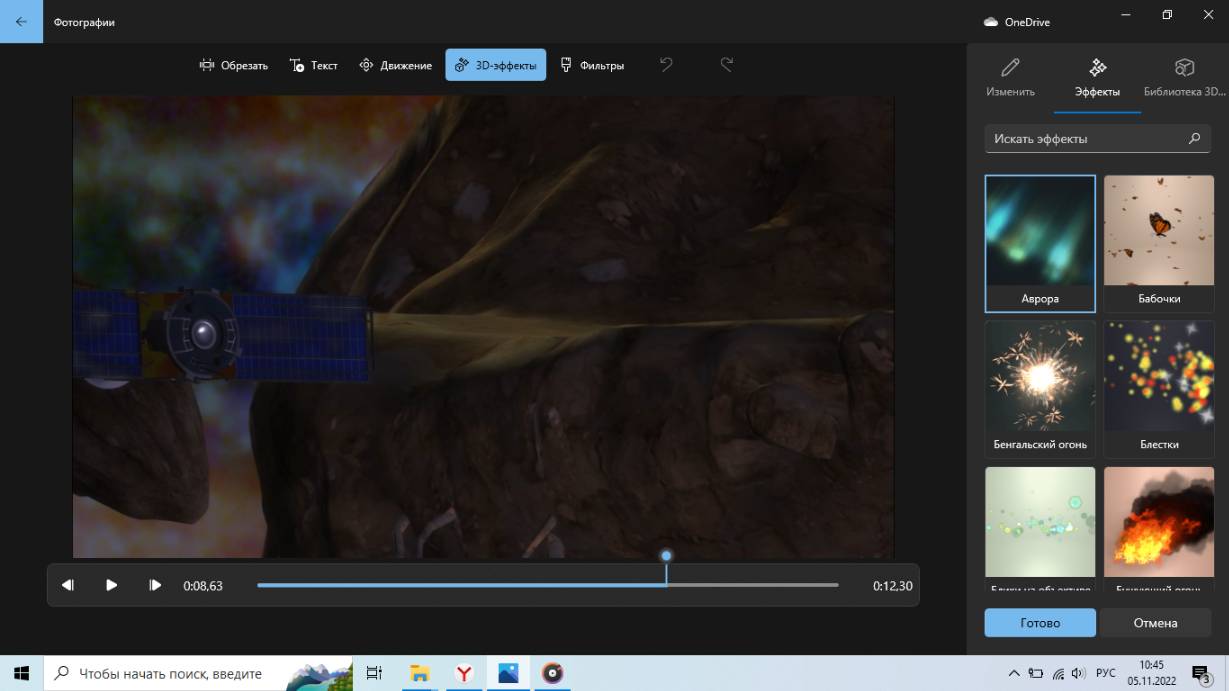1229x691 pixels.
Task: Choose the Аврора effect thumbnail
Action: pos(1040,243)
